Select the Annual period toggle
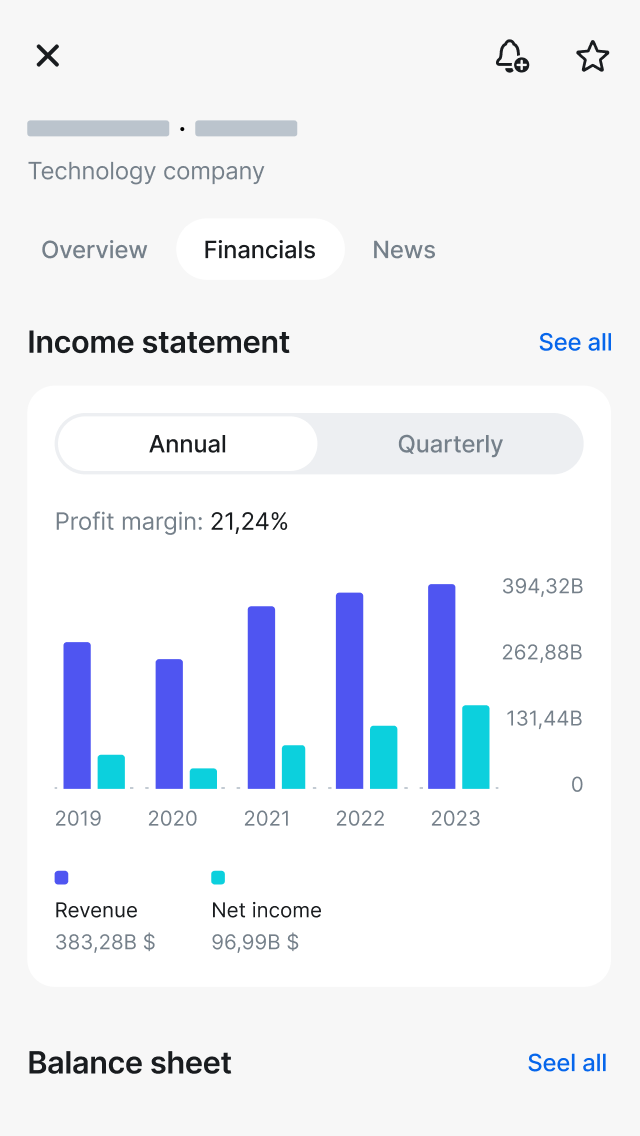The height and width of the screenshot is (1136, 640). 188,444
